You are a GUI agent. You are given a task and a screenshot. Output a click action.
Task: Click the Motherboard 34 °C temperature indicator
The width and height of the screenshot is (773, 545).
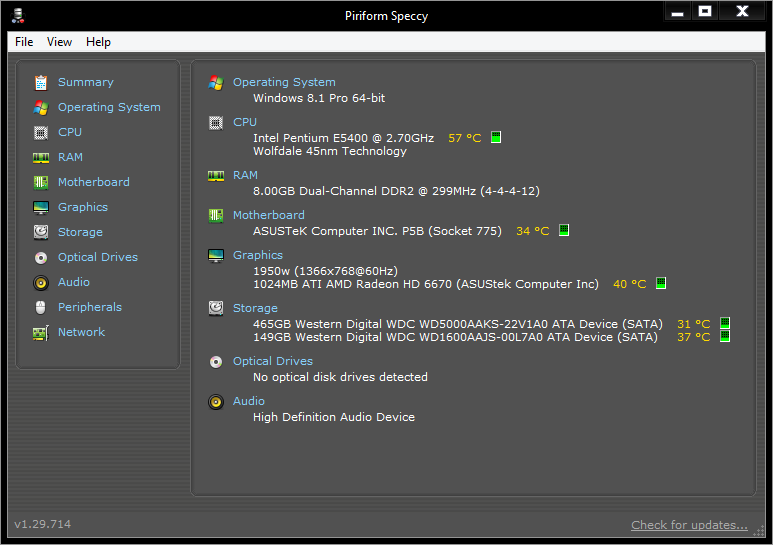coord(564,231)
